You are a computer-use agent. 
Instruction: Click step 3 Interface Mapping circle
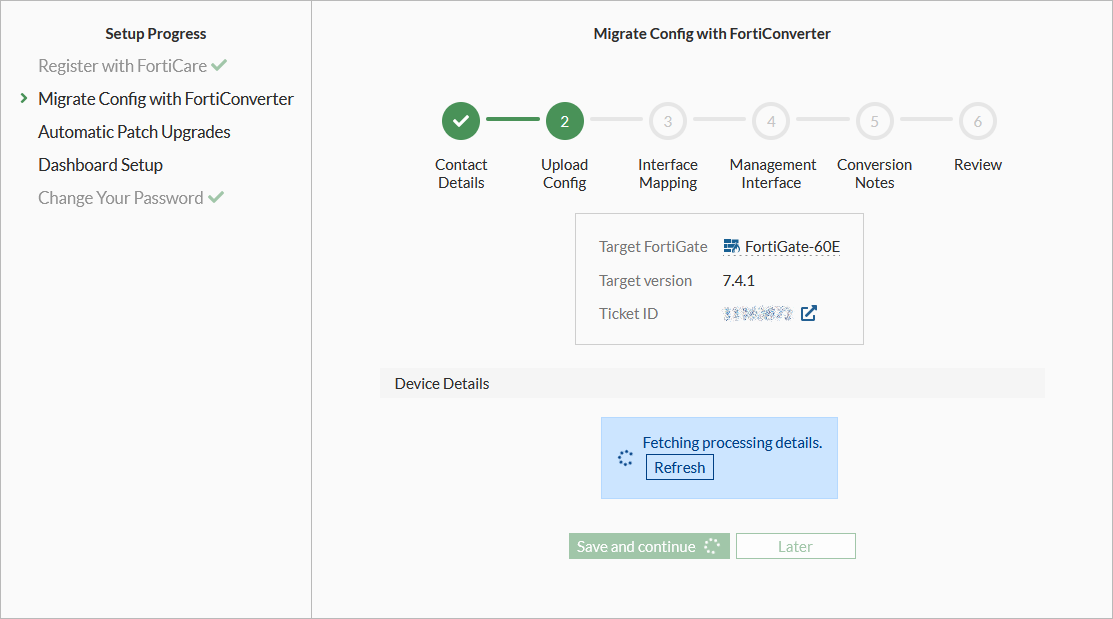668,121
